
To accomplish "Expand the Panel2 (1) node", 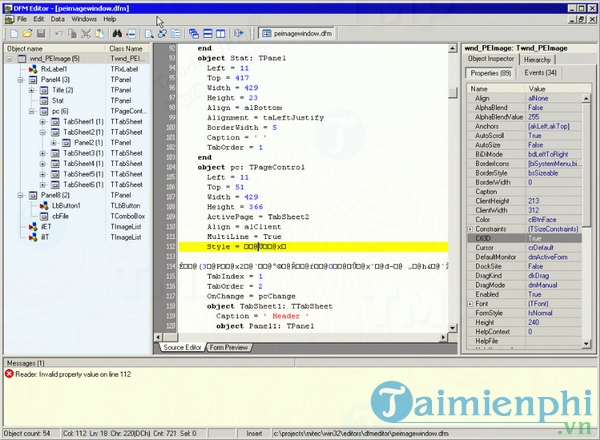I will point(54,143).
